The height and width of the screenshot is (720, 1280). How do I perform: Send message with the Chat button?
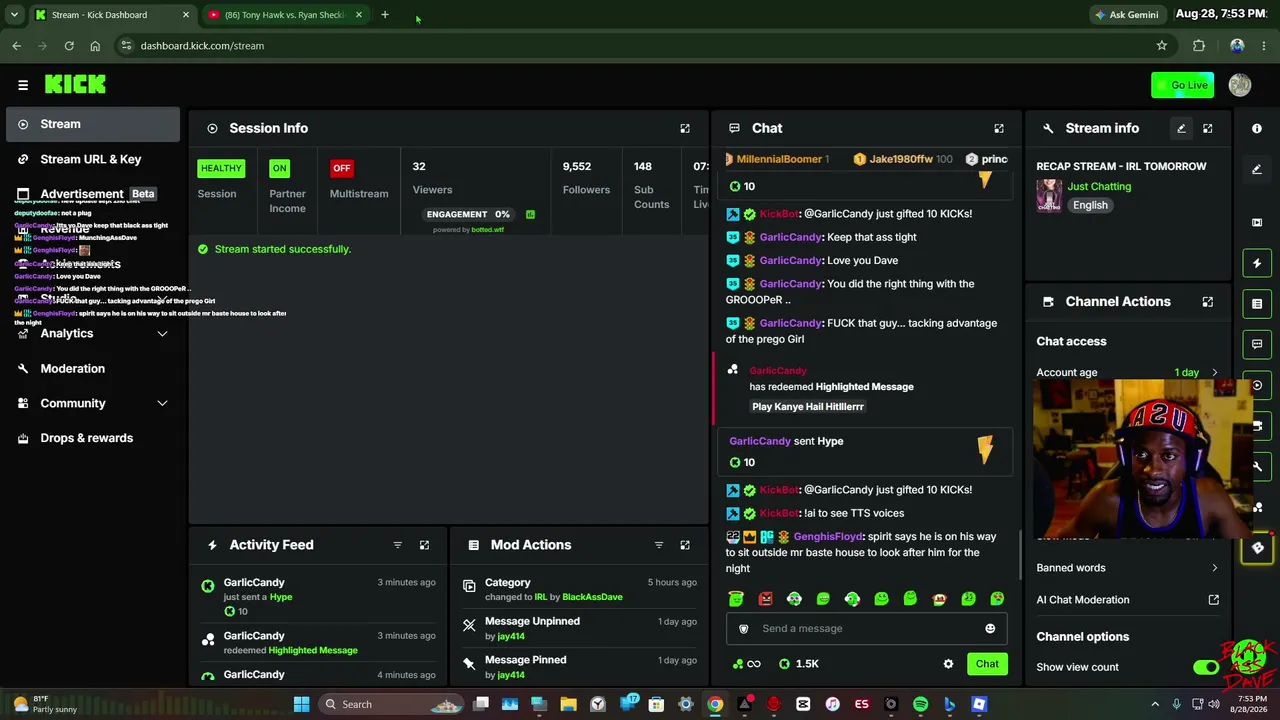pyautogui.click(x=987, y=664)
